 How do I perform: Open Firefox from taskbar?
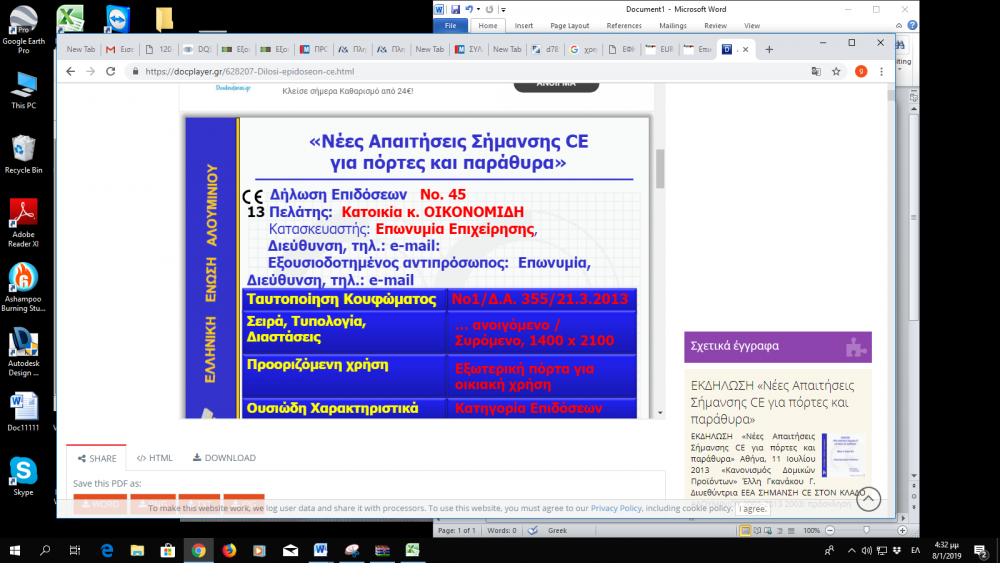pyautogui.click(x=229, y=550)
